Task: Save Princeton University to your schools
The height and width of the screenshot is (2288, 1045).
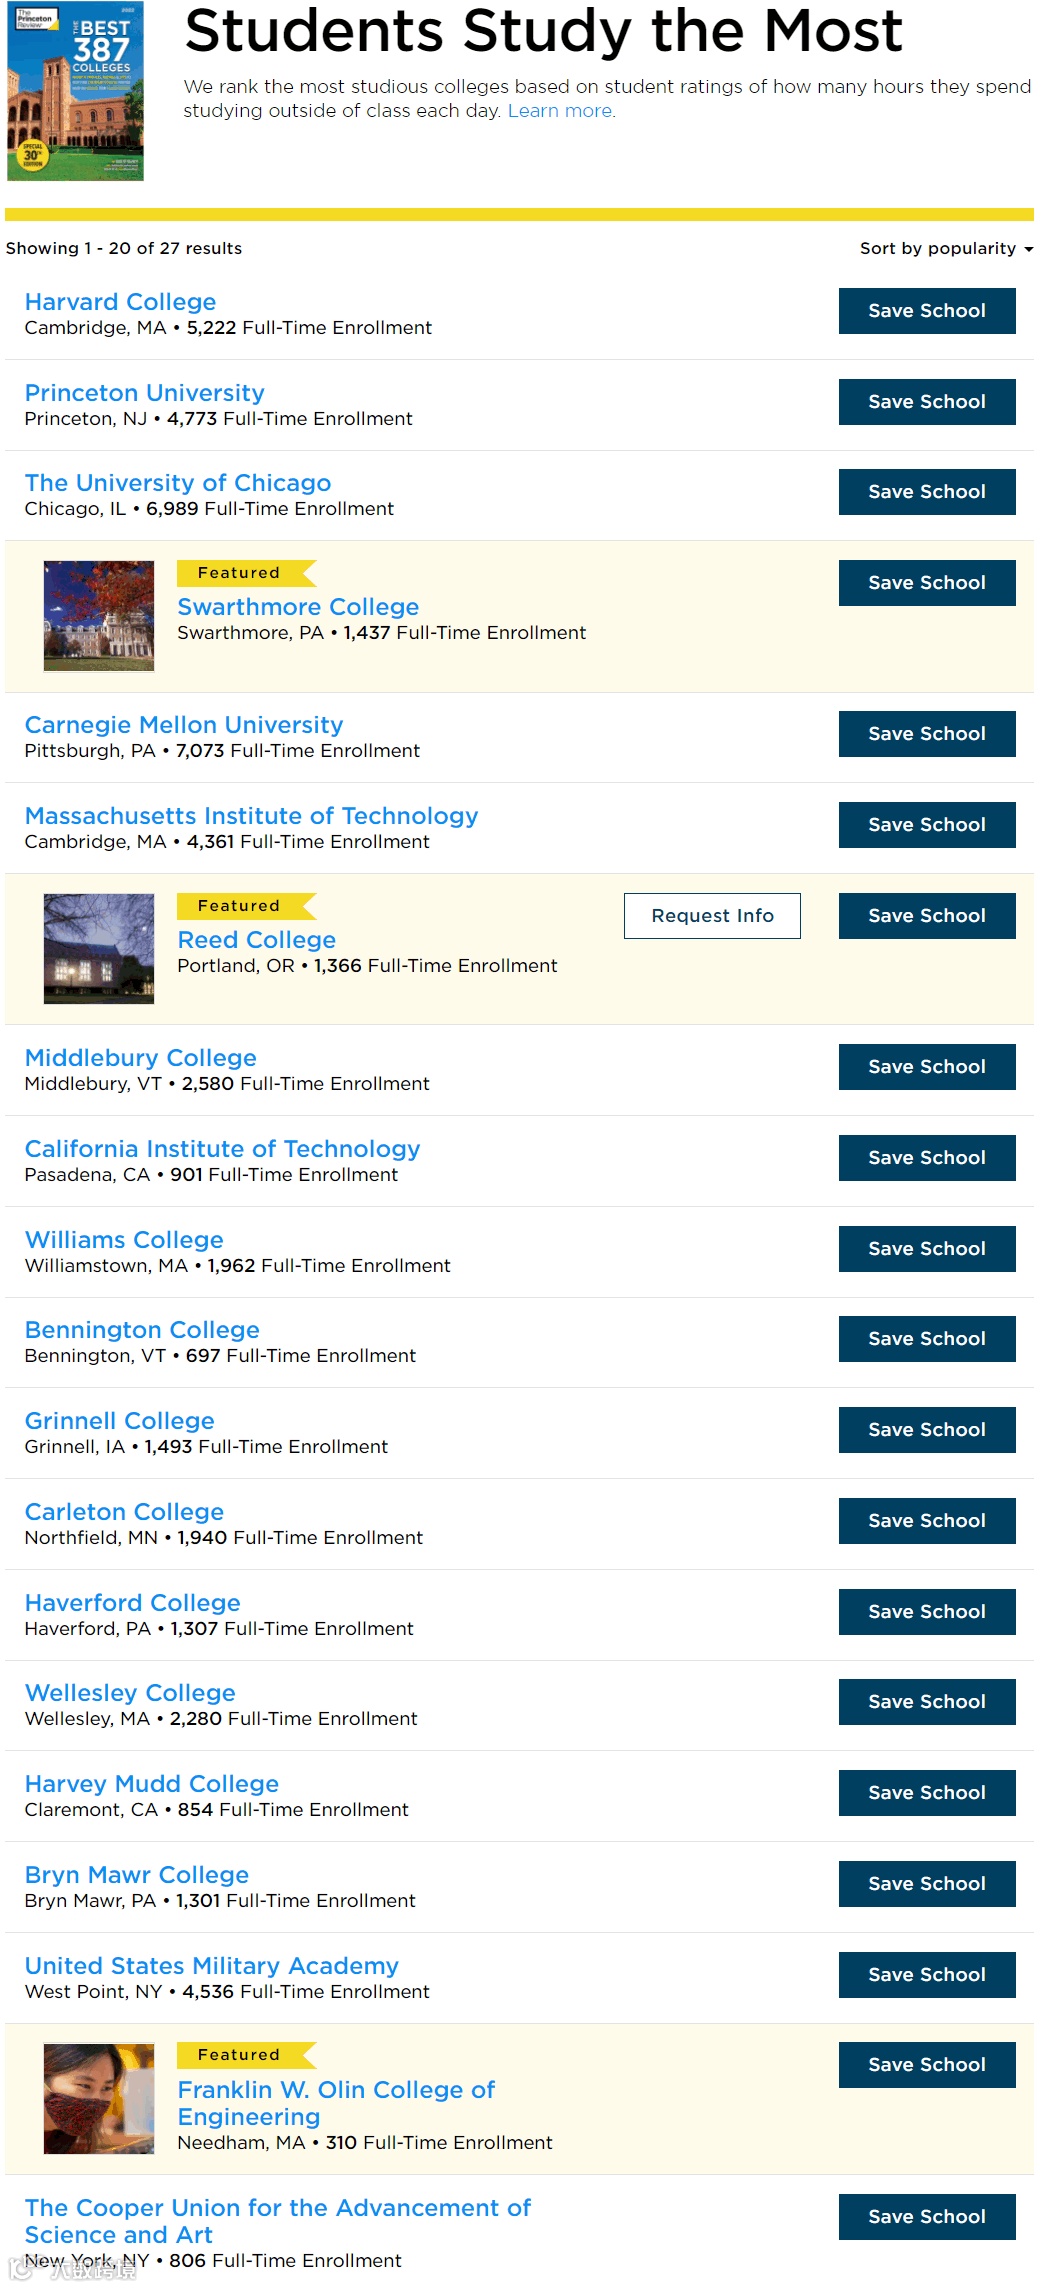Action: [927, 402]
